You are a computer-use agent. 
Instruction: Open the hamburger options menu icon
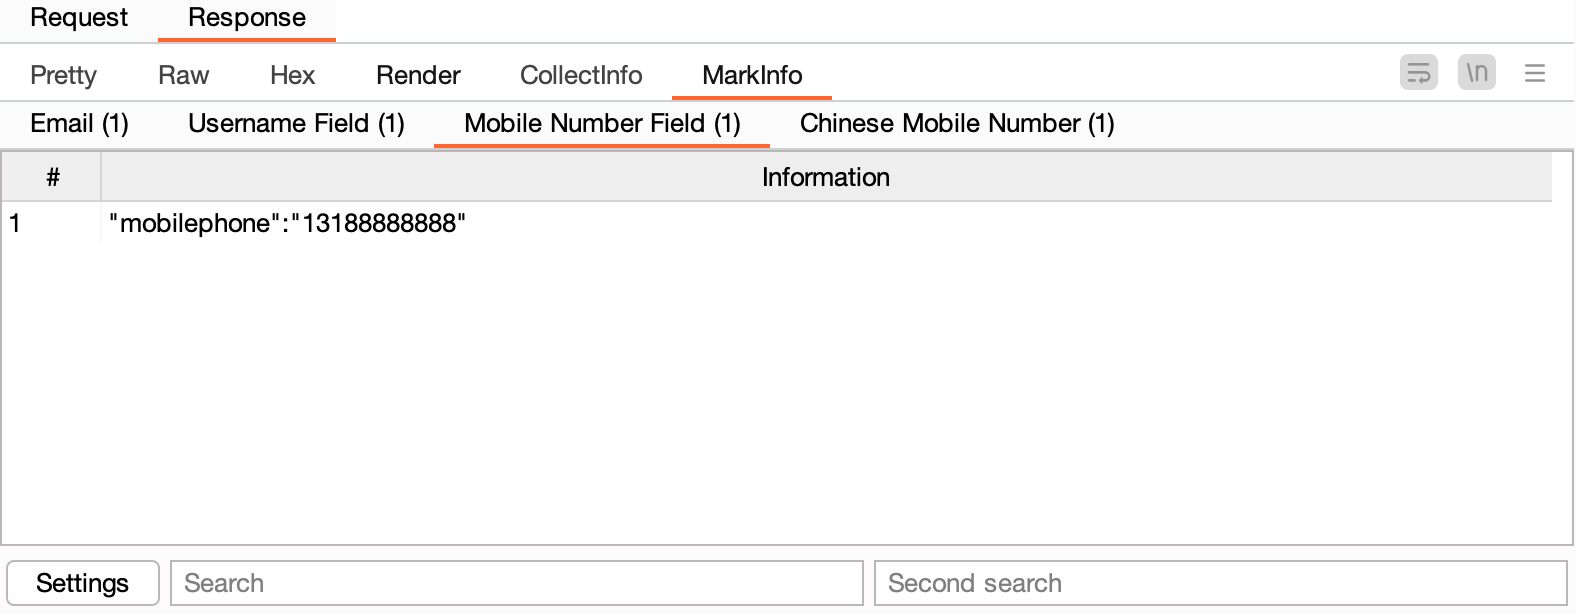click(1534, 73)
